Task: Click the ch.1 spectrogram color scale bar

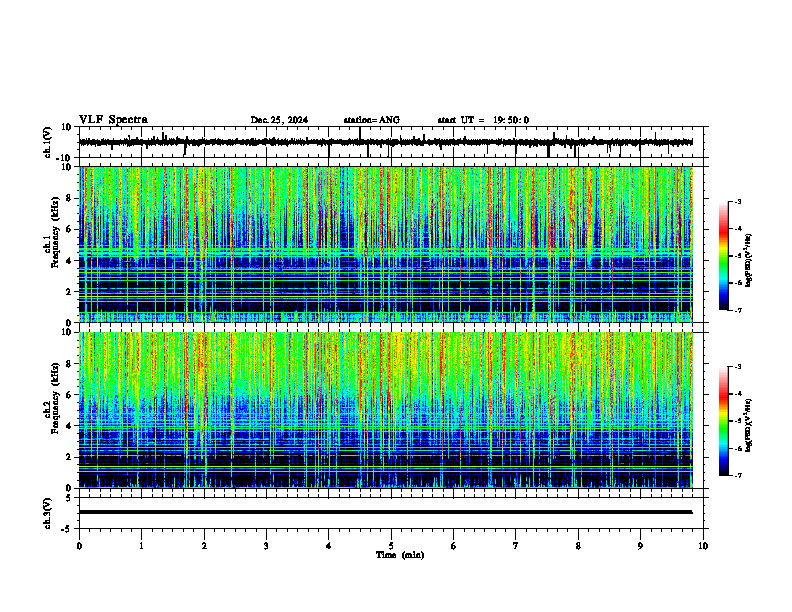Action: click(x=724, y=256)
